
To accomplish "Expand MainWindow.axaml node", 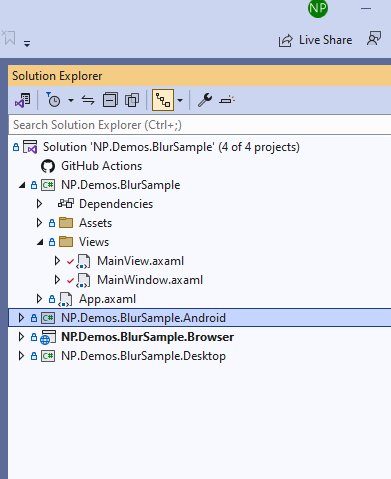I will 57,280.
